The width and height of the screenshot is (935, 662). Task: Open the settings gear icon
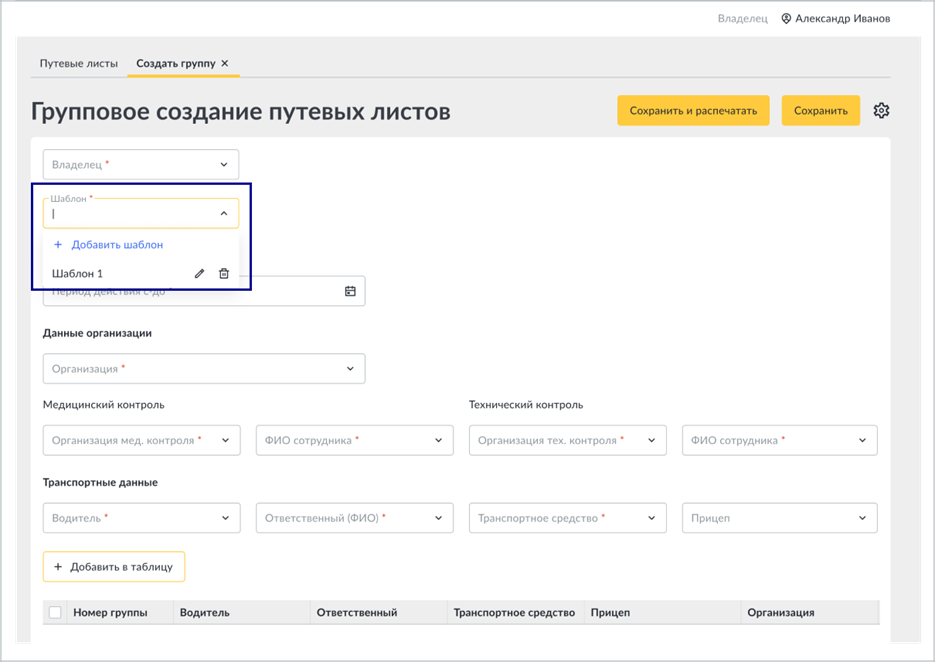coord(881,110)
